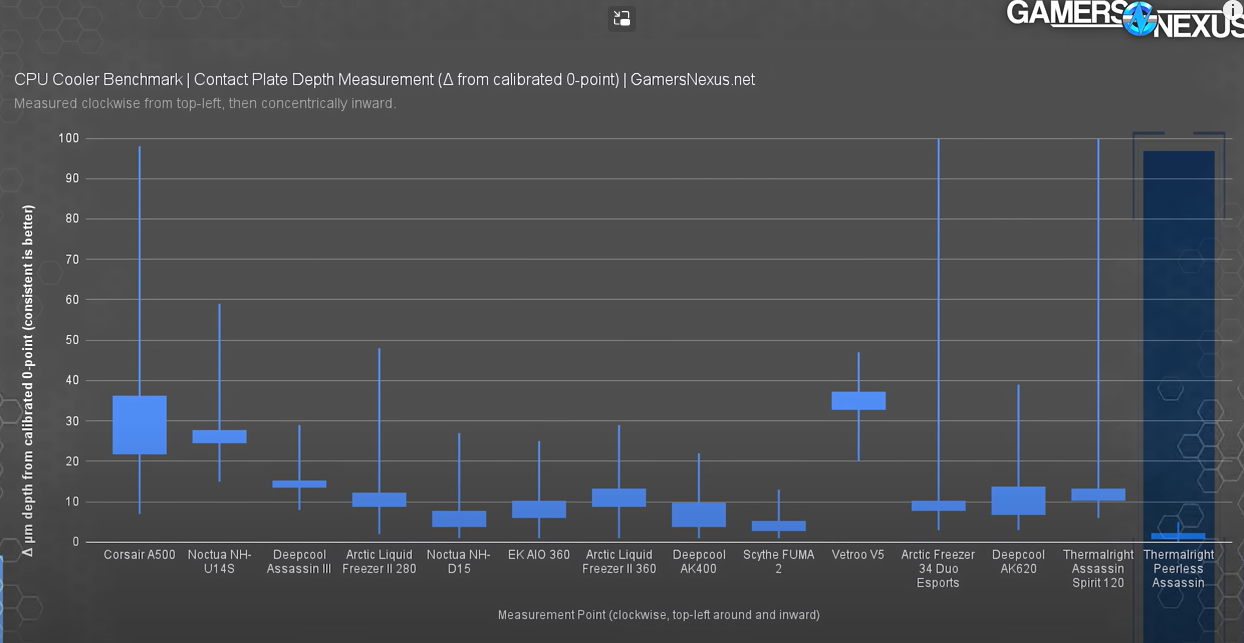Click the 'Thermalright Peerless Assassin' label
This screenshot has height=643, width=1244.
tap(1178, 569)
